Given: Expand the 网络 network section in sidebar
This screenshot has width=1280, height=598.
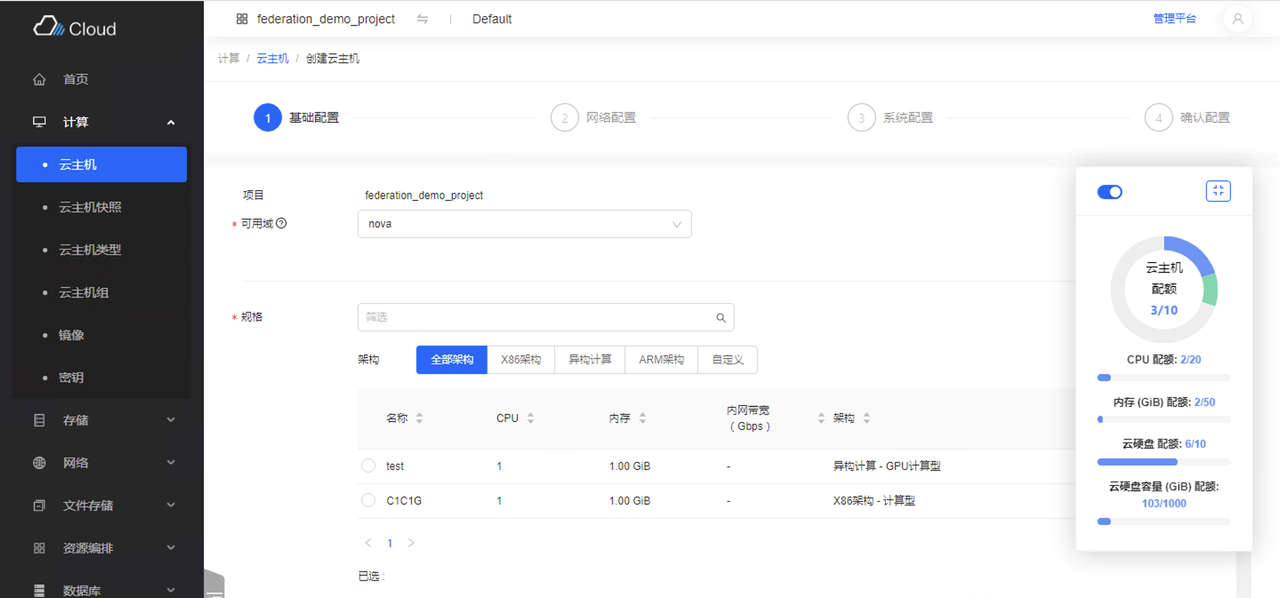Looking at the screenshot, I should [75, 462].
